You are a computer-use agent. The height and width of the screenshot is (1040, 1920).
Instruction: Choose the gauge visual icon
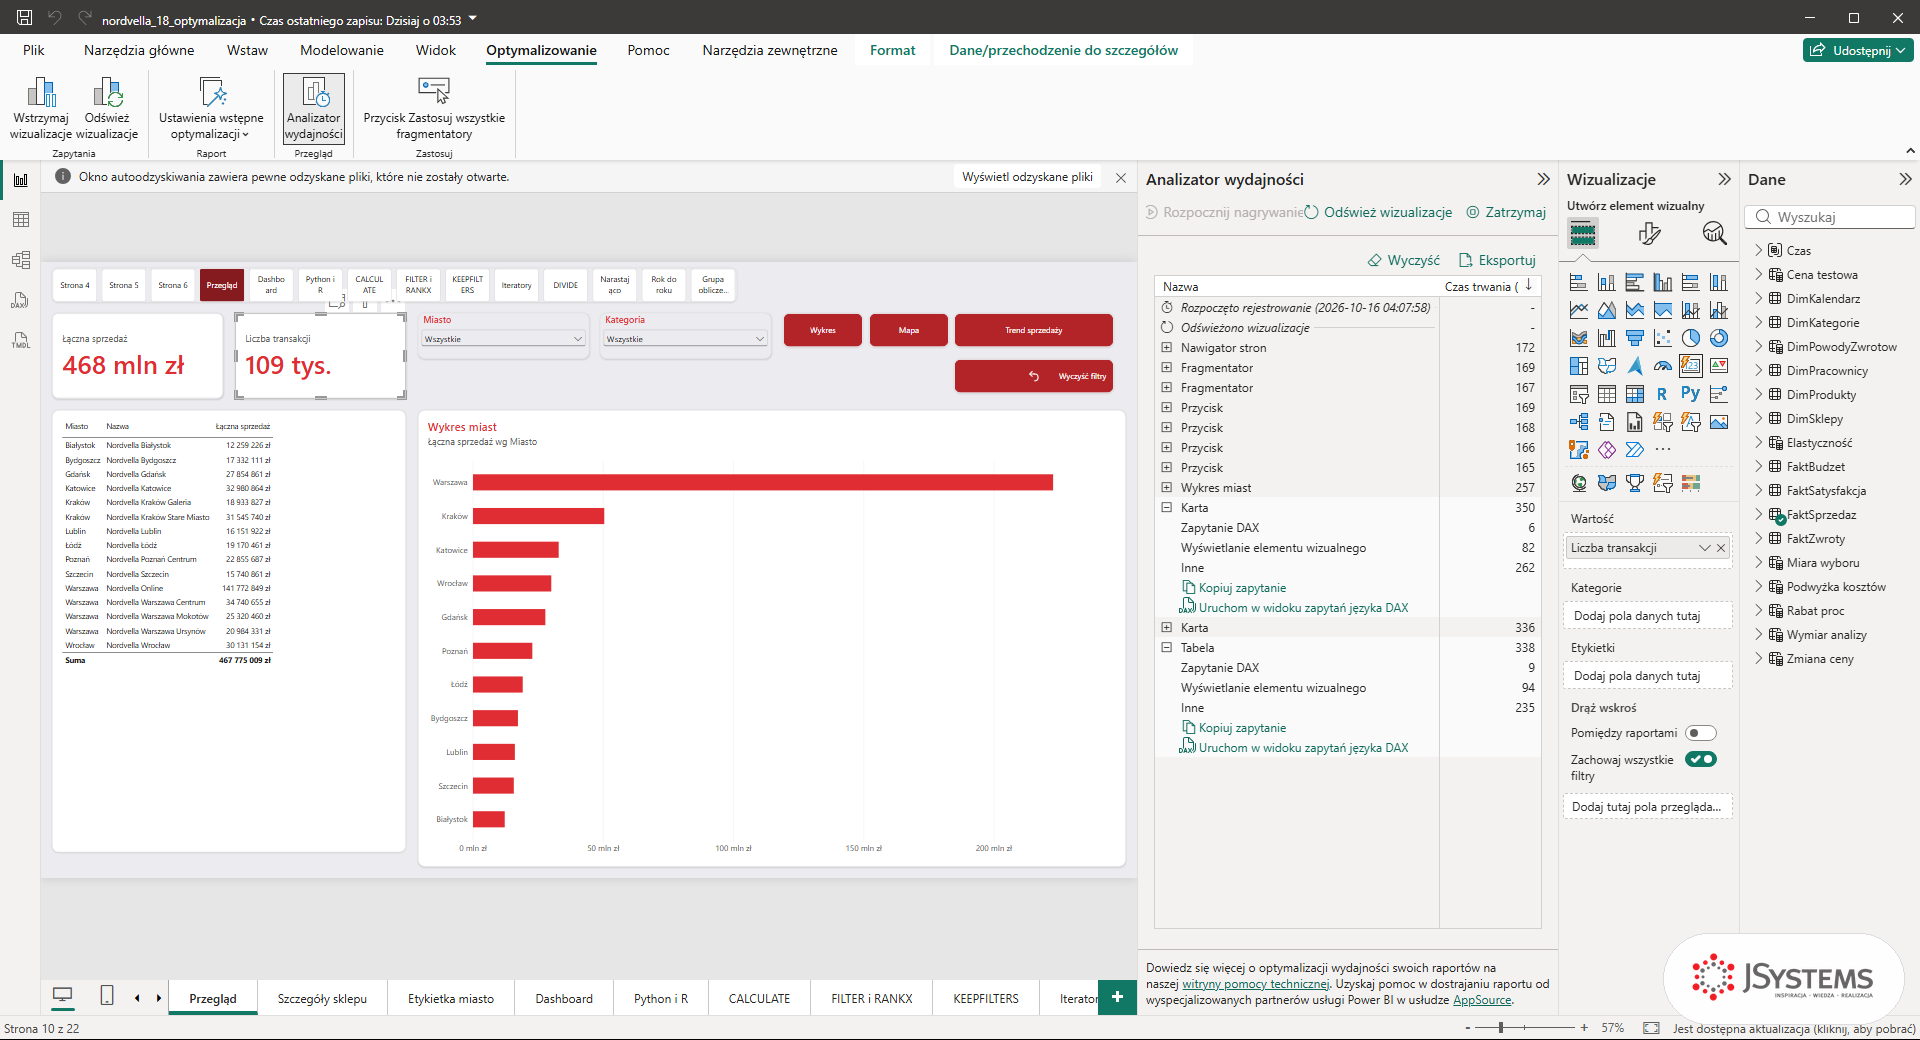[x=1662, y=366]
